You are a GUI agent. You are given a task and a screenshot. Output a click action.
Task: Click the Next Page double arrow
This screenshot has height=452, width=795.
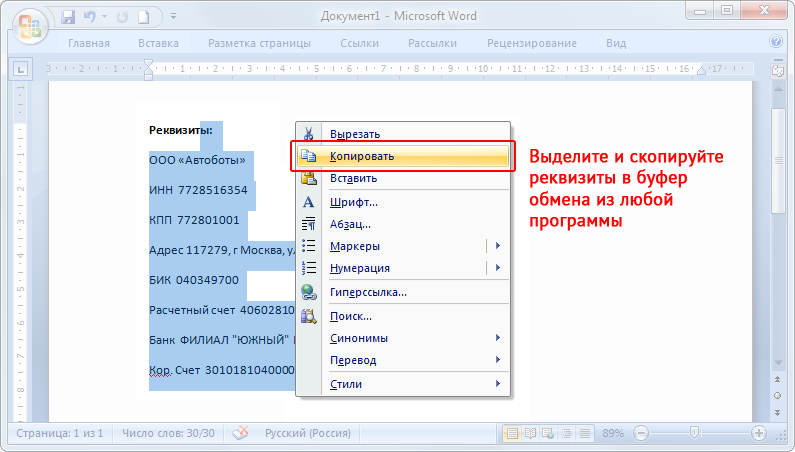coord(778,412)
